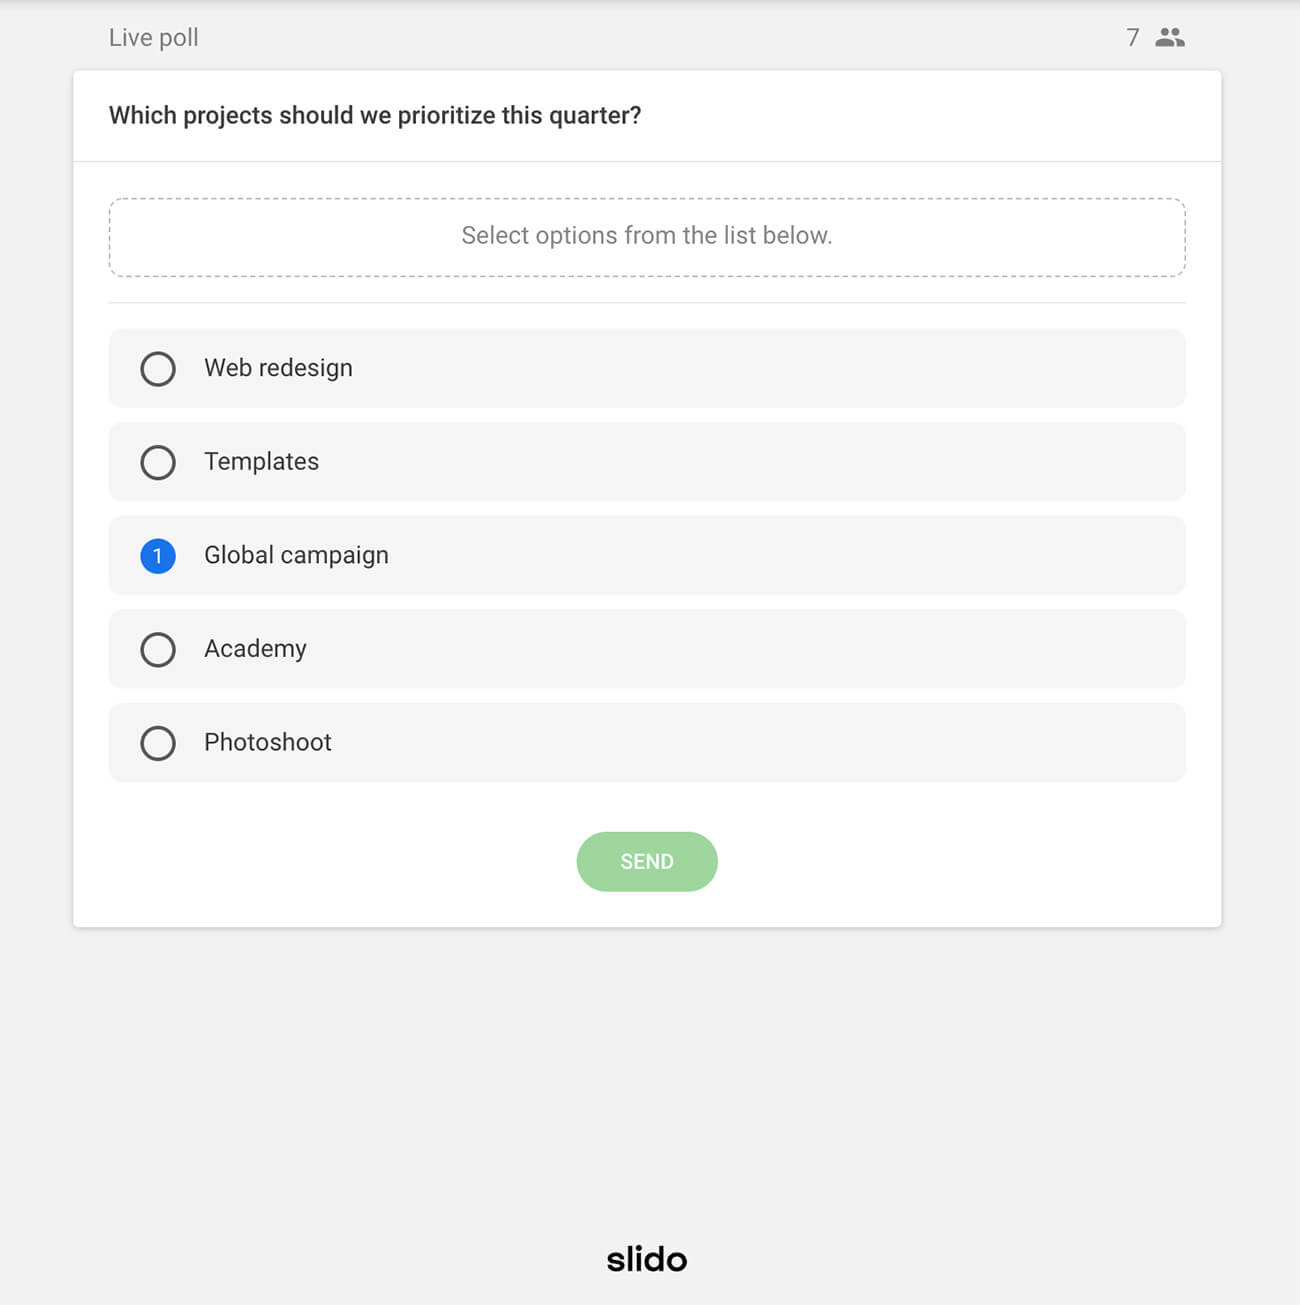Click the Global campaign option label

296,555
